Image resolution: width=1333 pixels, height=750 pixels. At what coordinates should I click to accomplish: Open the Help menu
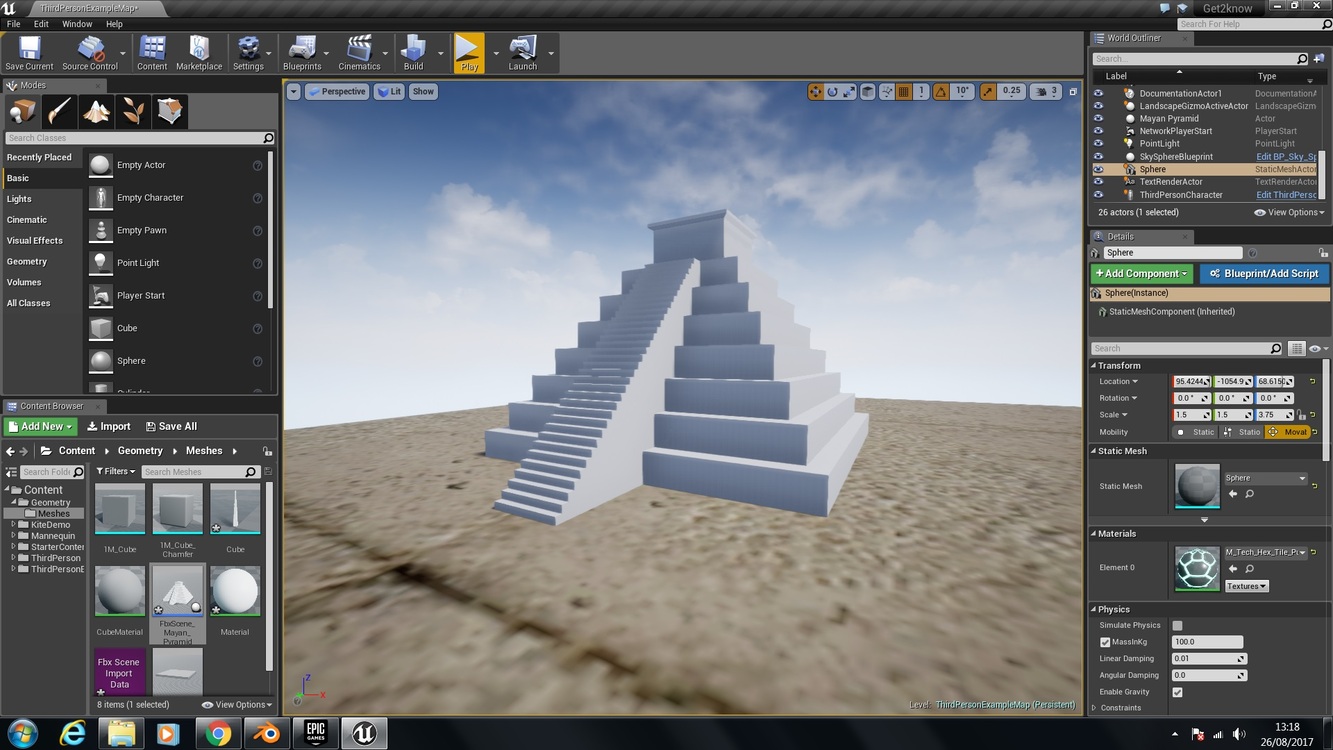coord(114,24)
